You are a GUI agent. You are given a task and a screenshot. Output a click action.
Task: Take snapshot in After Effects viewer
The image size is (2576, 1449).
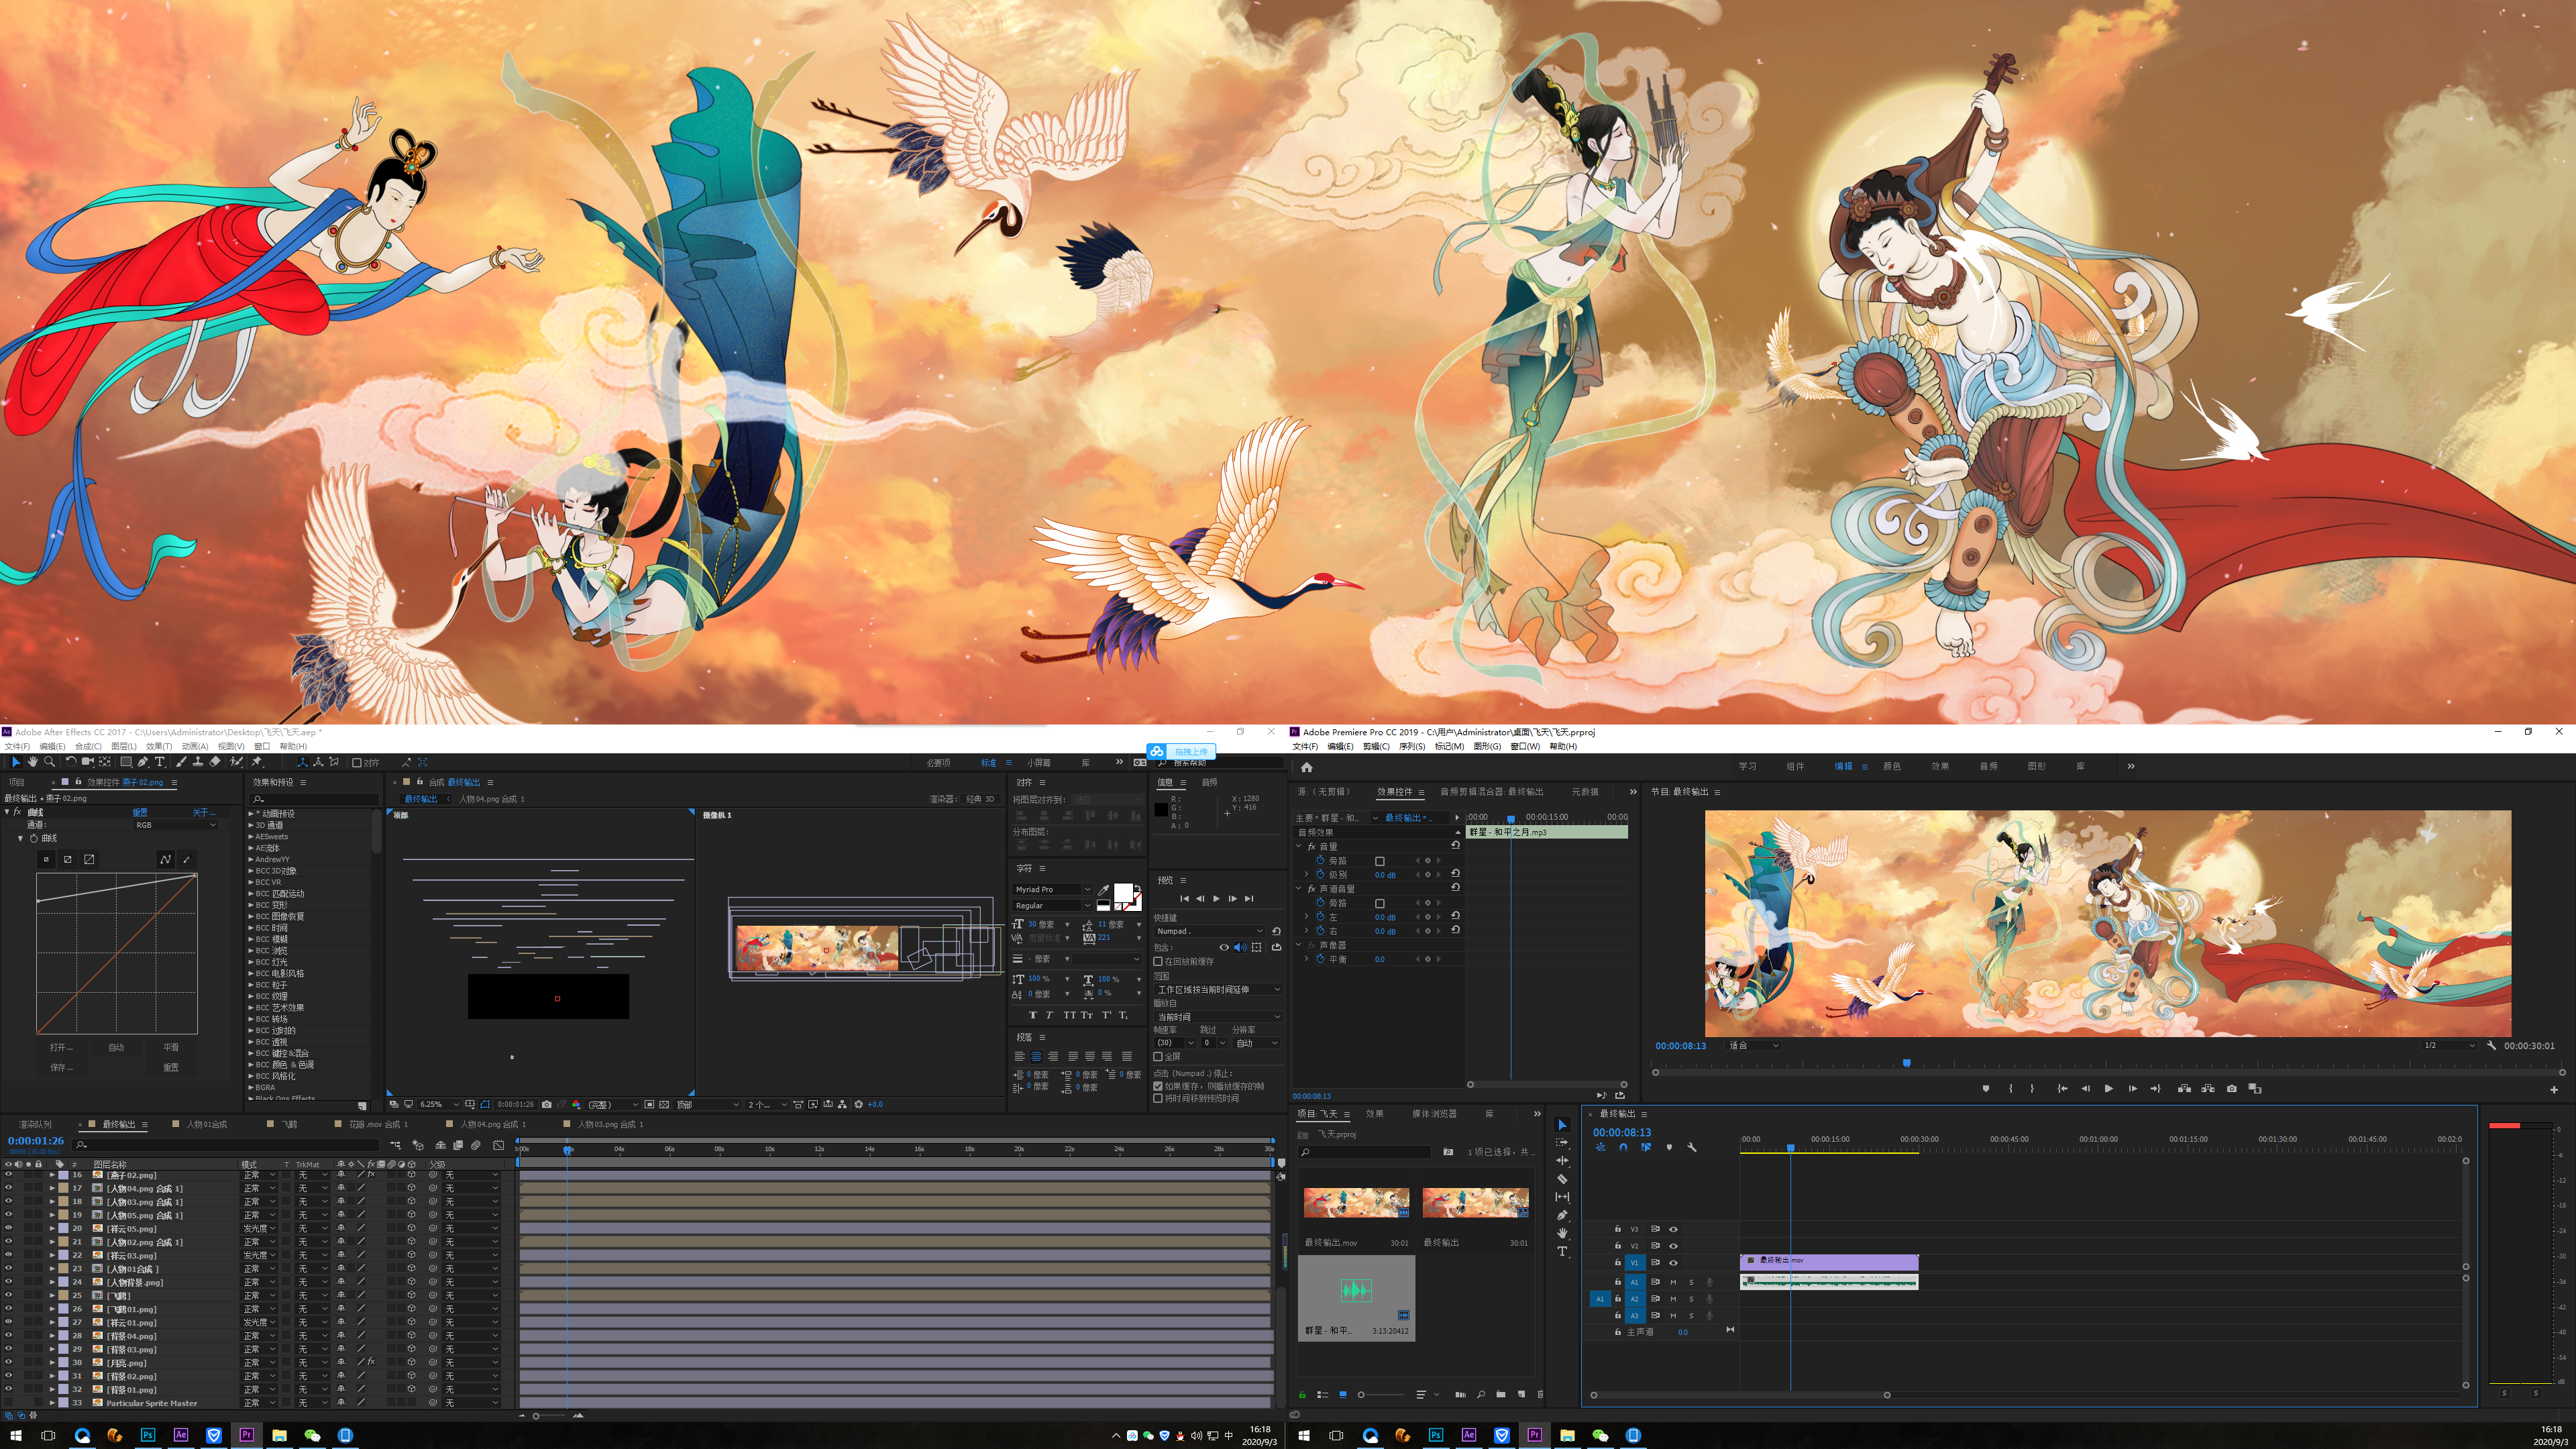[546, 1104]
